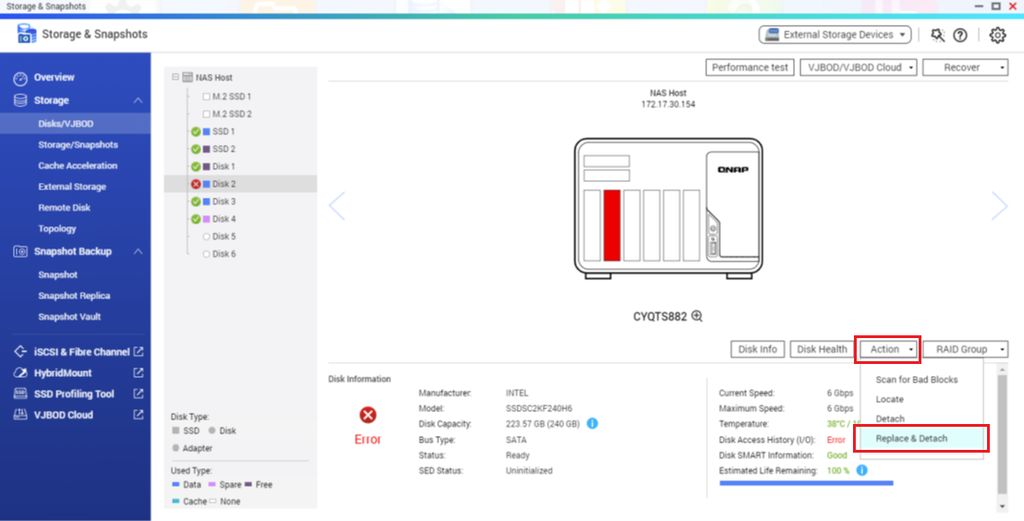Viewport: 1024px width, 521px height.
Task: Click the global settings wrench icon
Action: 937,35
